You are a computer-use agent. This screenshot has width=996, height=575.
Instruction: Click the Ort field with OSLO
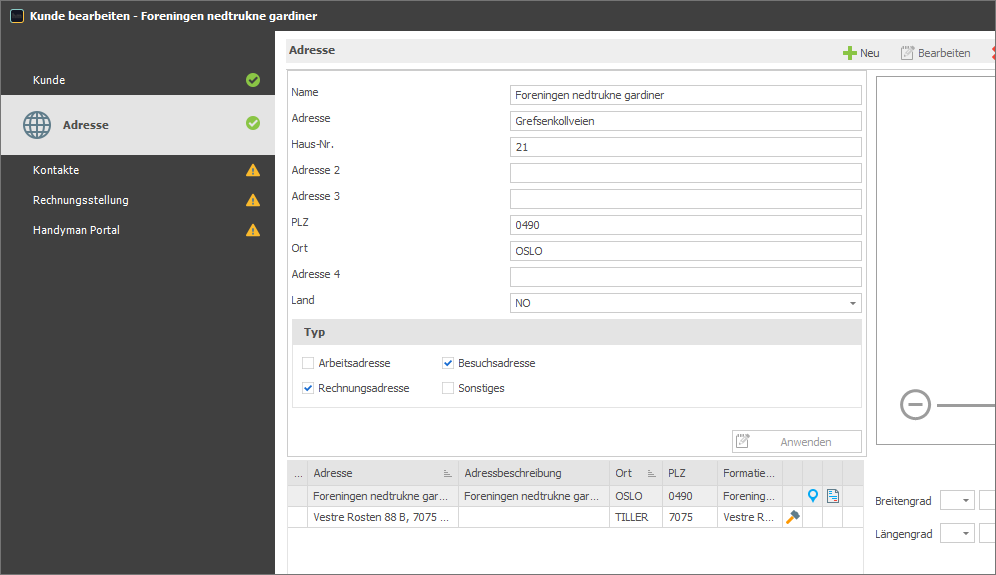pos(685,251)
